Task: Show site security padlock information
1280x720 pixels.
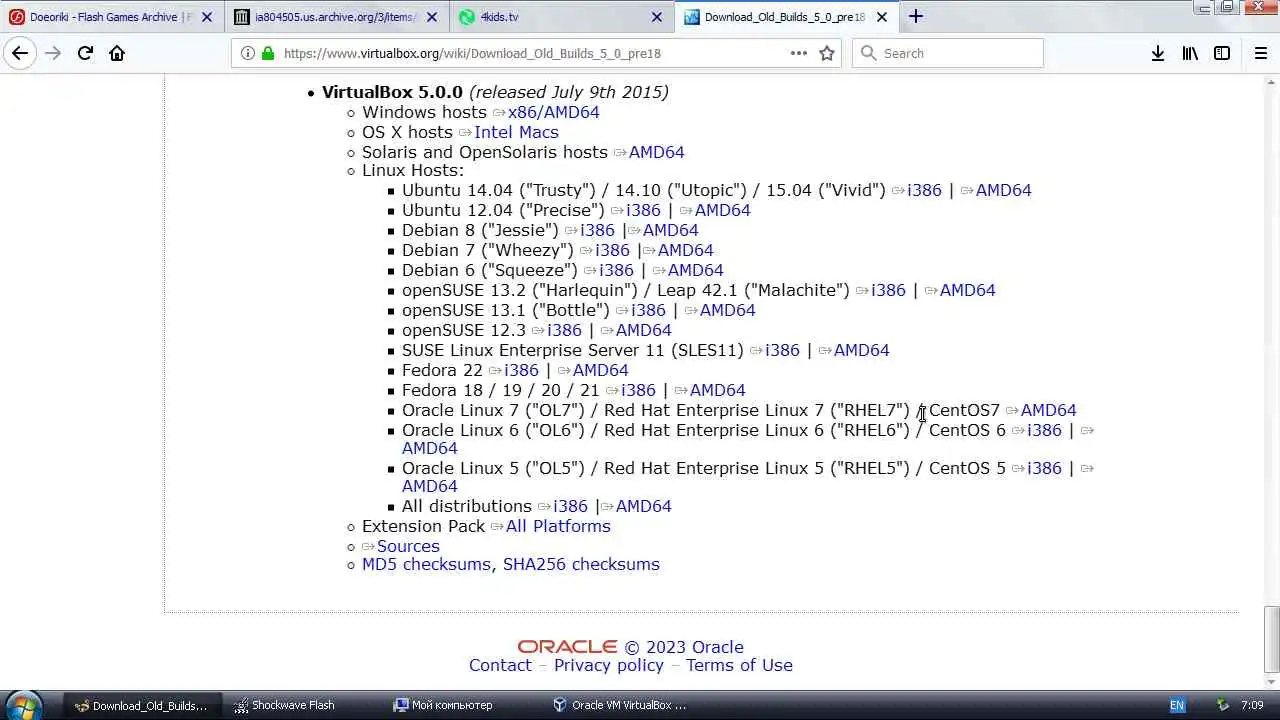Action: click(268, 53)
